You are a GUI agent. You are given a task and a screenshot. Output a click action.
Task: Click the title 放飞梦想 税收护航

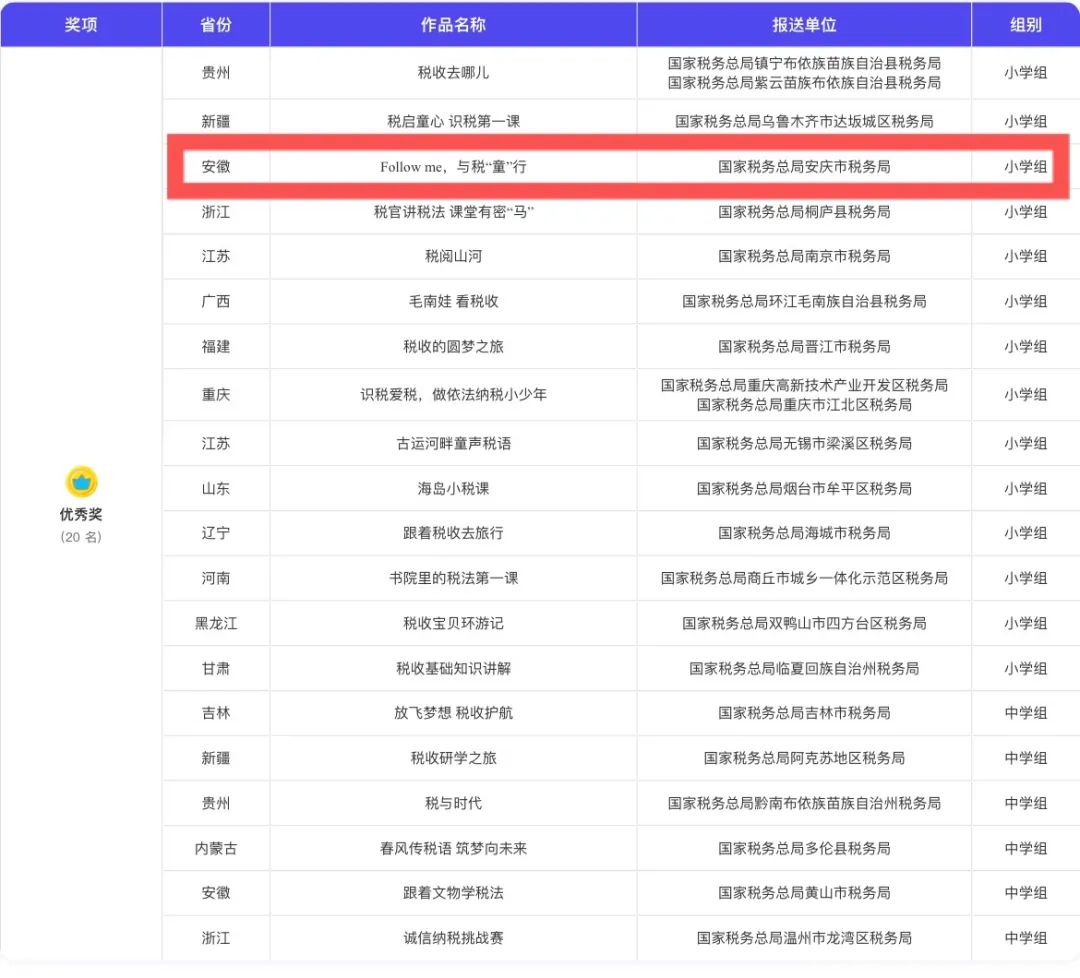click(x=453, y=713)
